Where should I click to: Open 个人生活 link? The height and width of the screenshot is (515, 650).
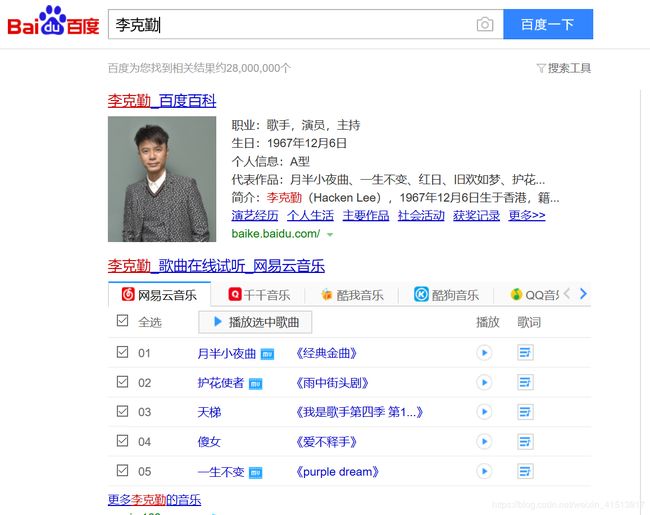[x=310, y=215]
